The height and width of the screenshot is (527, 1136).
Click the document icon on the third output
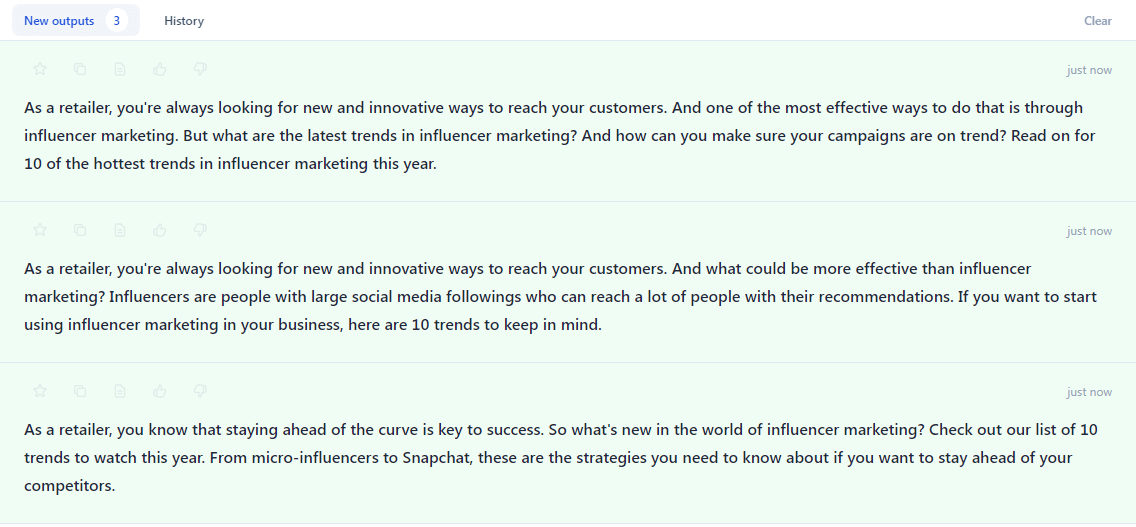120,391
